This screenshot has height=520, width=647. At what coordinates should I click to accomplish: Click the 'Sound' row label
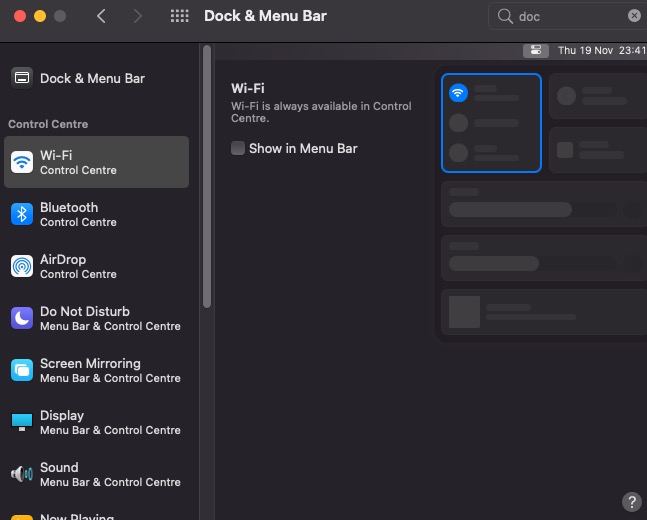59,467
